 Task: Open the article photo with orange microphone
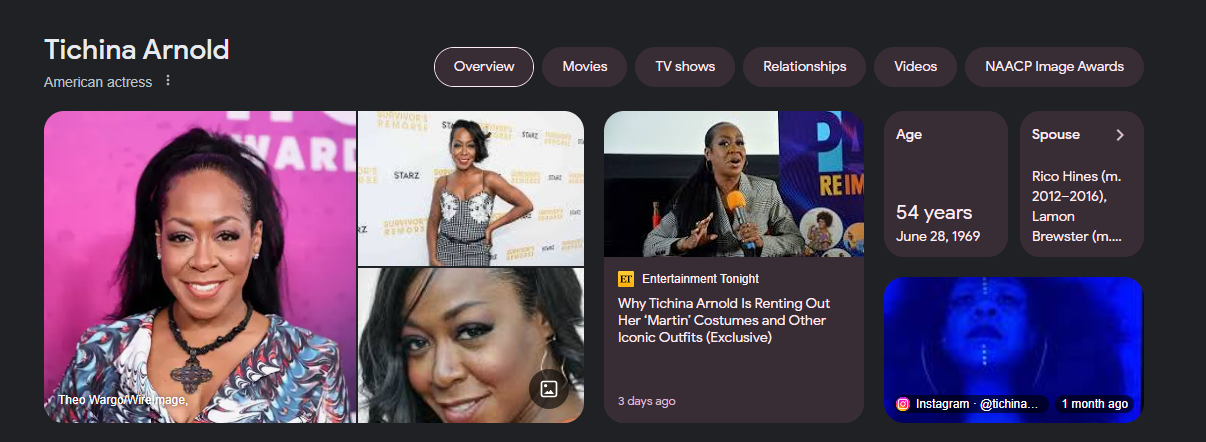click(733, 184)
